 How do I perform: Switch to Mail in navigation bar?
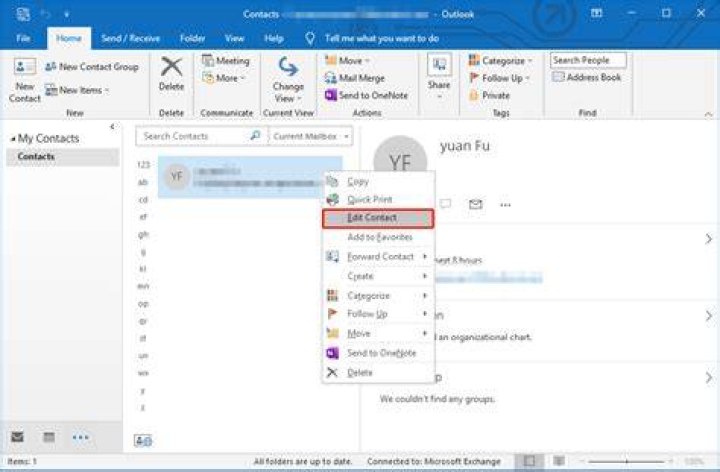coord(17,437)
